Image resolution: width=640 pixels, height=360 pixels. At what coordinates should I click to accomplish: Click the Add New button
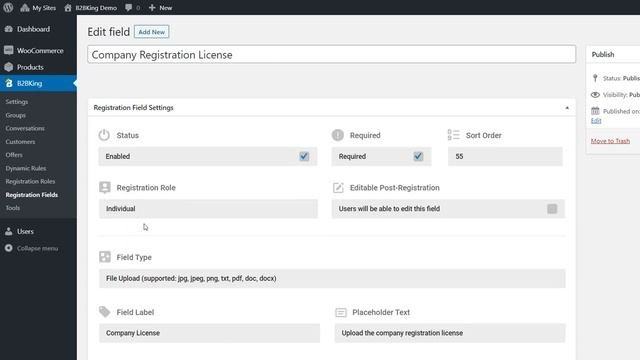151,32
